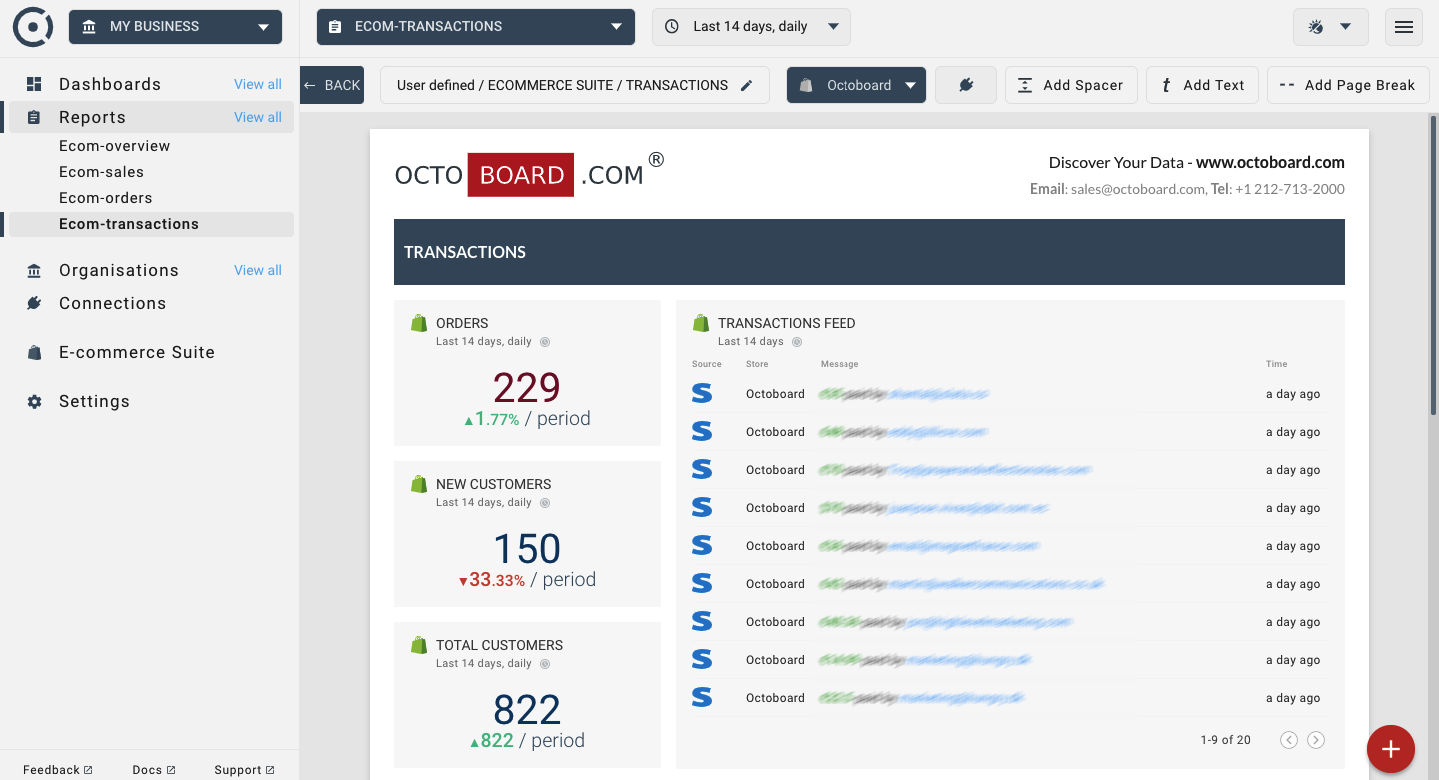Open the ECOM-TRANSACTIONS report selector dropdown

[476, 27]
